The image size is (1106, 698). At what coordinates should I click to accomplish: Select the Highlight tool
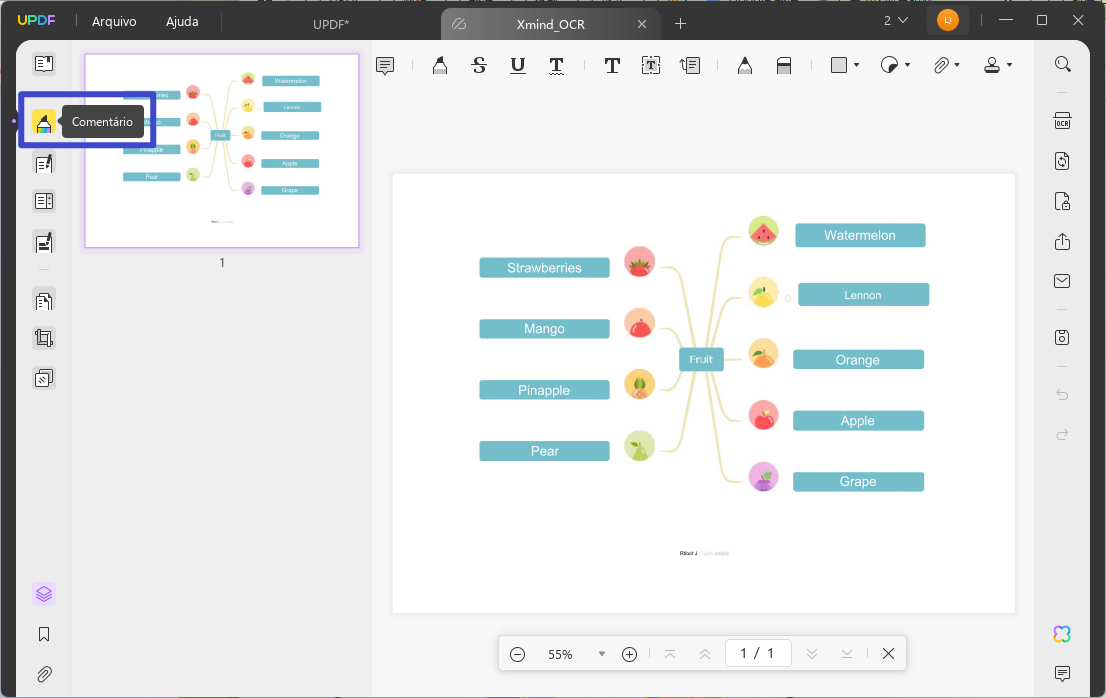(440, 66)
